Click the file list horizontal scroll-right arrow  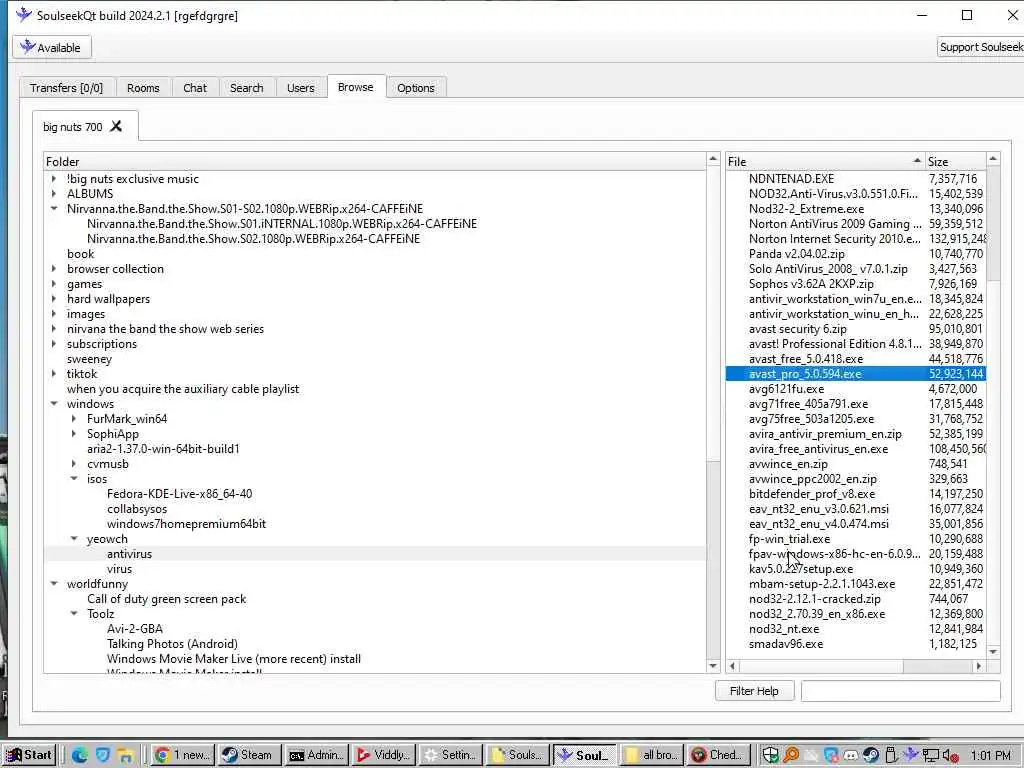[978, 666]
